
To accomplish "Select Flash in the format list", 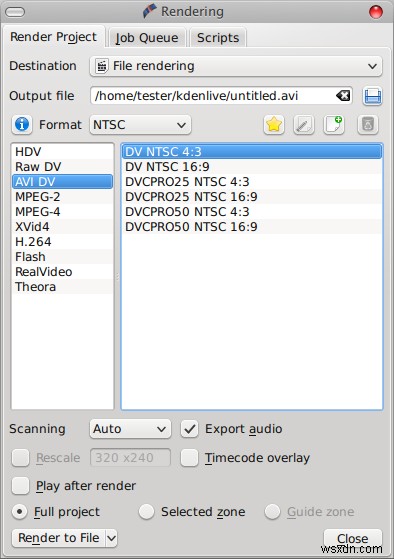I will tap(62, 257).
